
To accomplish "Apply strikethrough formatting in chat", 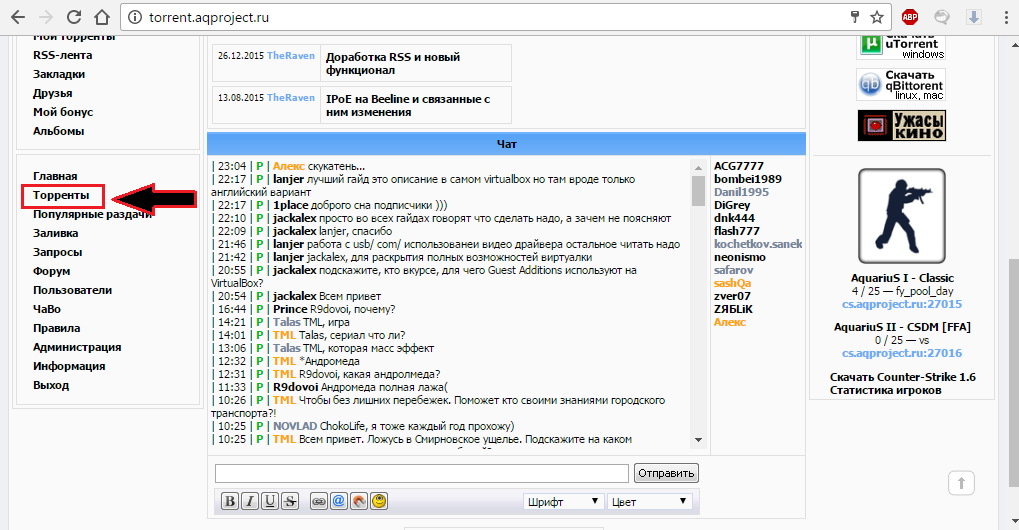I will (290, 501).
